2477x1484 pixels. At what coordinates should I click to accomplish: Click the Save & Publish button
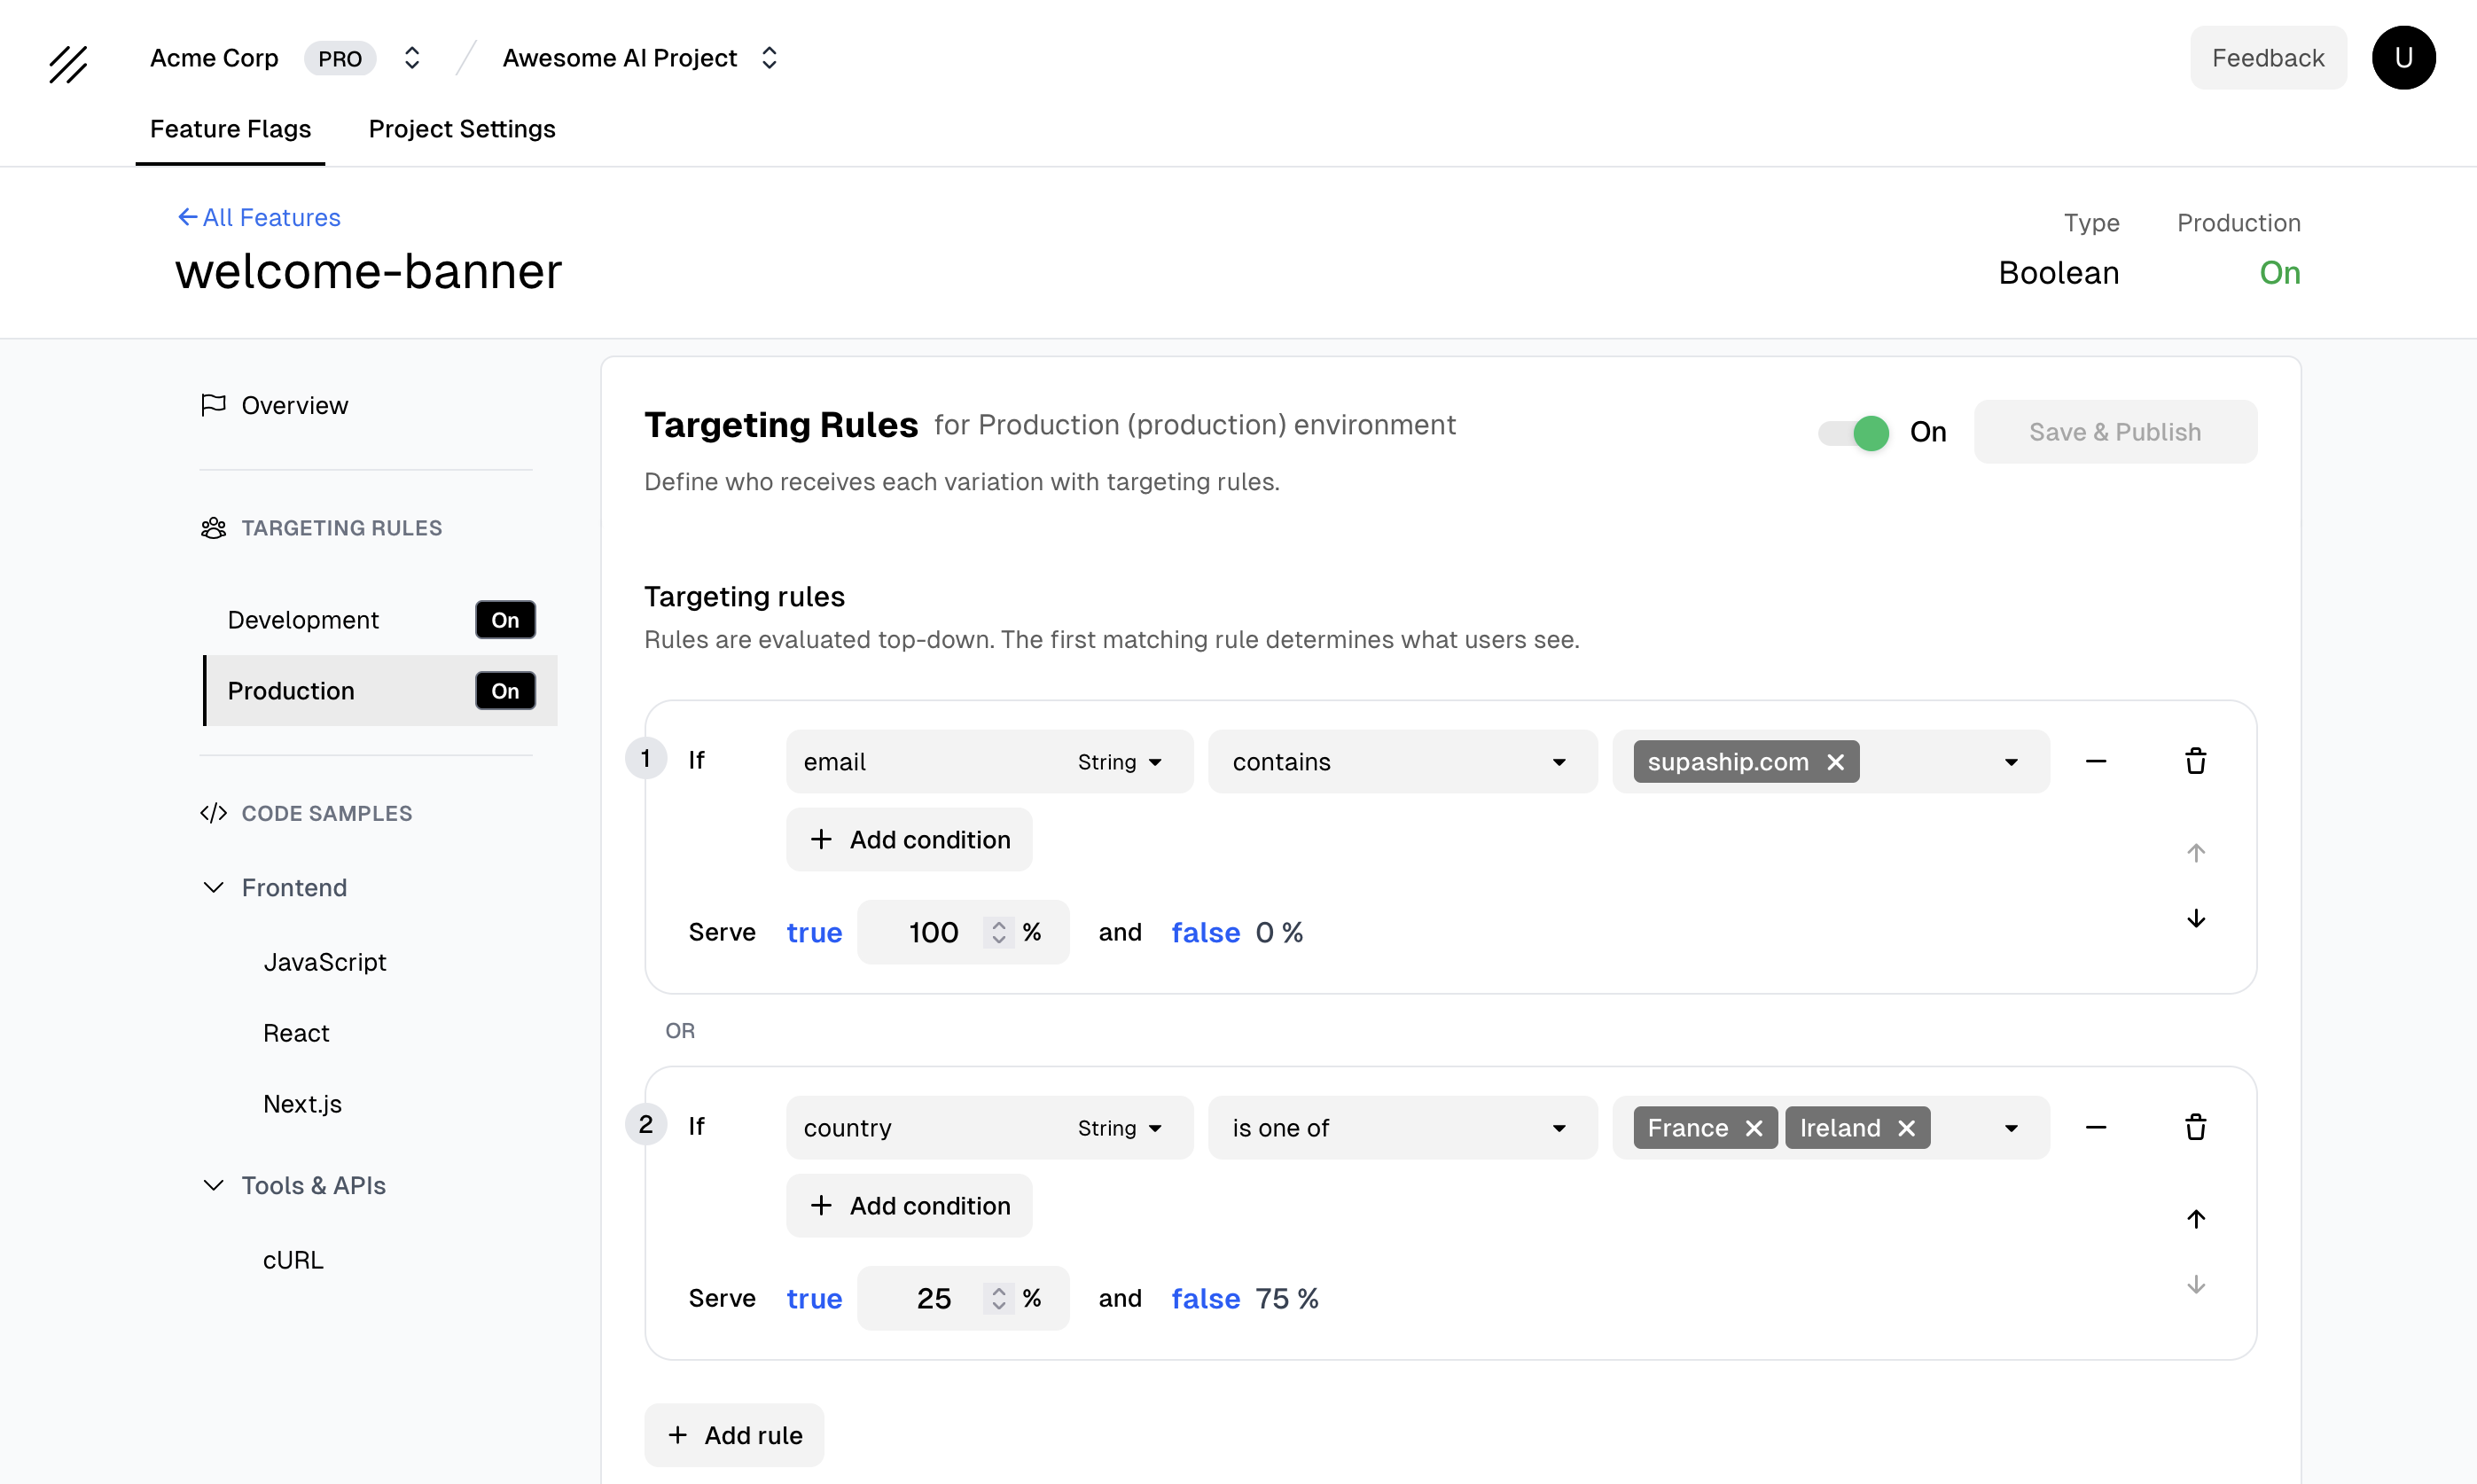tap(2114, 431)
